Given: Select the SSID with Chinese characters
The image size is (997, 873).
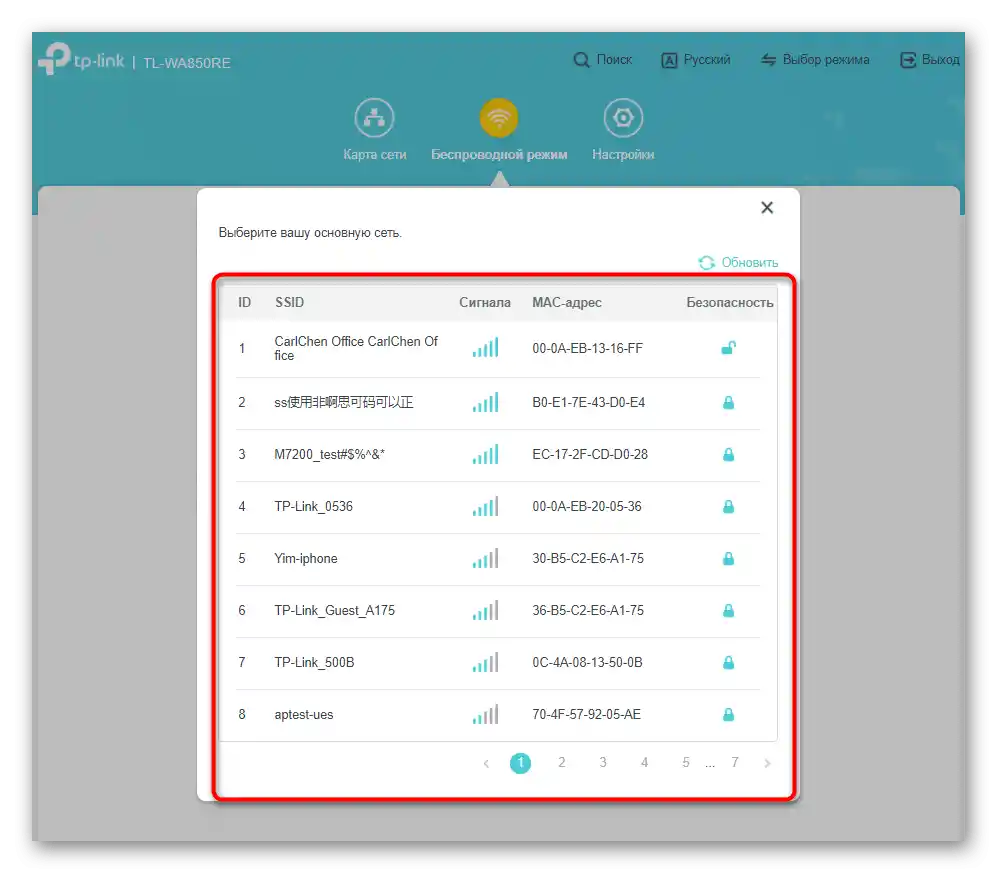Looking at the screenshot, I should (343, 402).
